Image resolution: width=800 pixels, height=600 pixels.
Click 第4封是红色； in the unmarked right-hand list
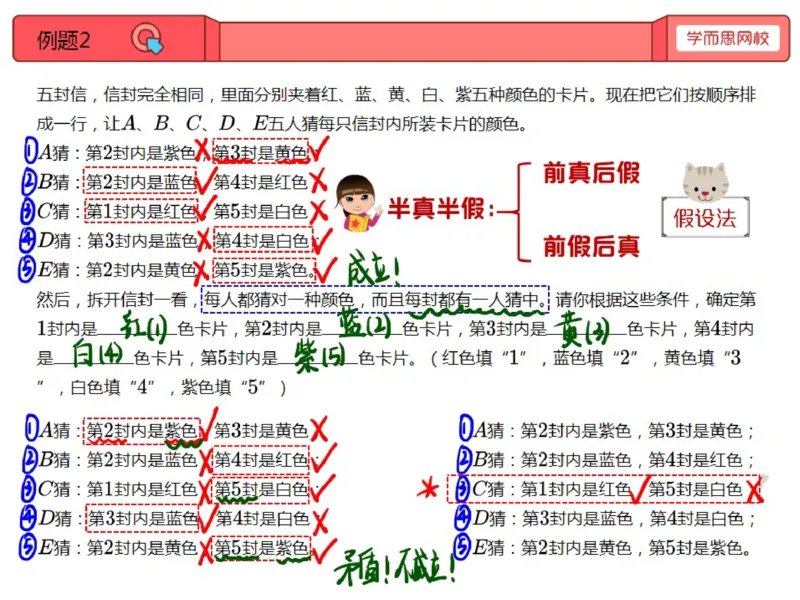point(702,460)
